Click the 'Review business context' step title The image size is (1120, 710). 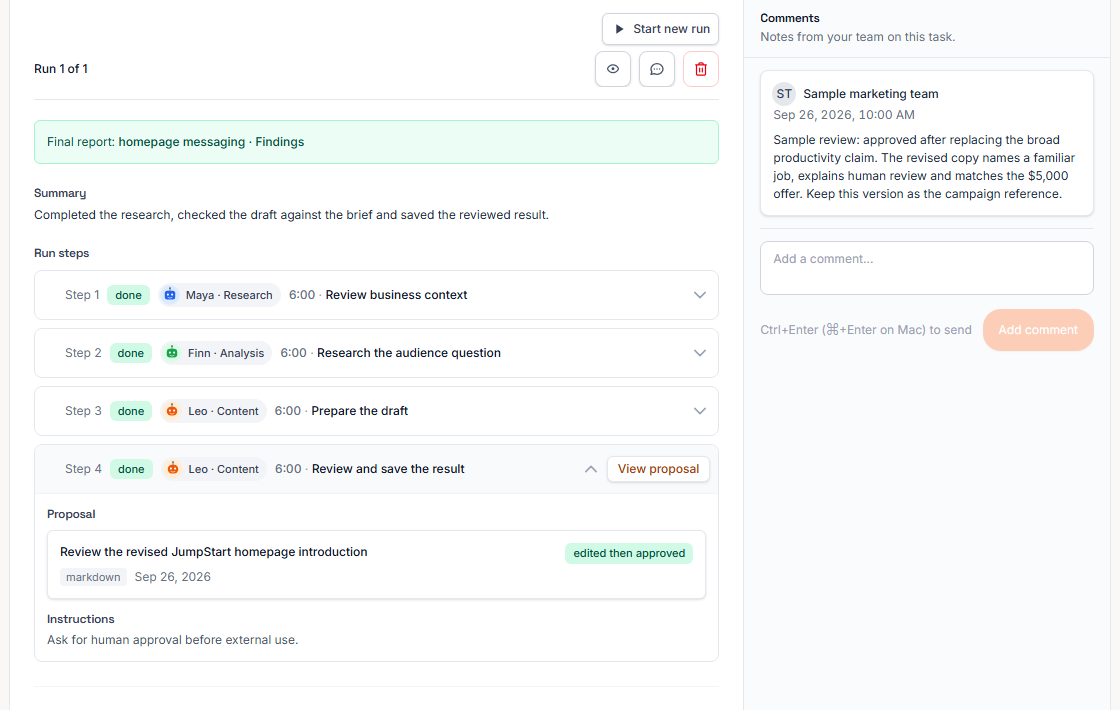pyautogui.click(x=396, y=295)
